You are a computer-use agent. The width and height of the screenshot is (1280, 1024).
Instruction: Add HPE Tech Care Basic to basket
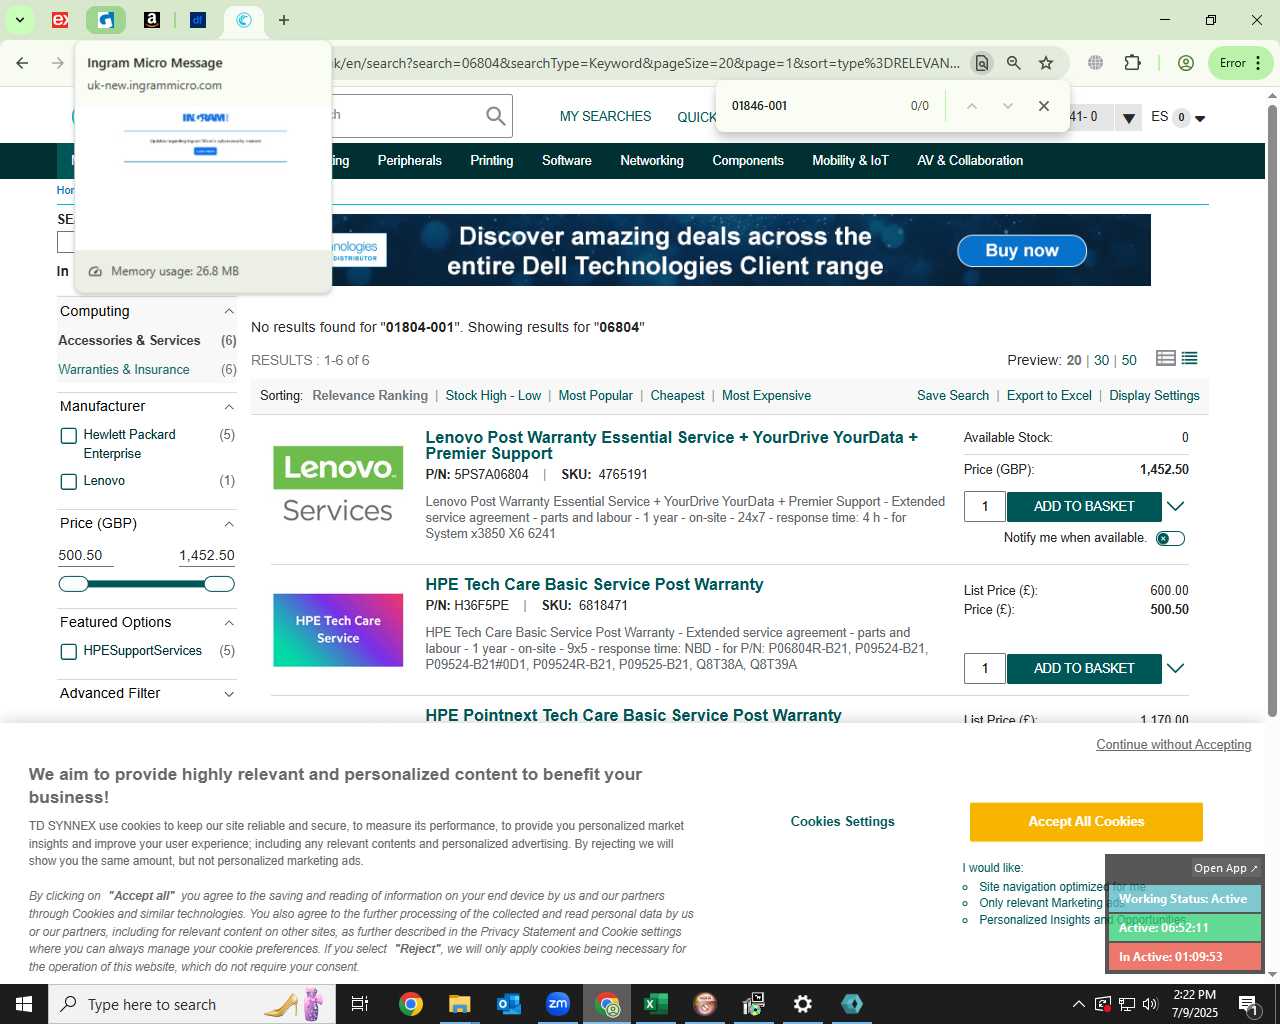[x=1084, y=669]
